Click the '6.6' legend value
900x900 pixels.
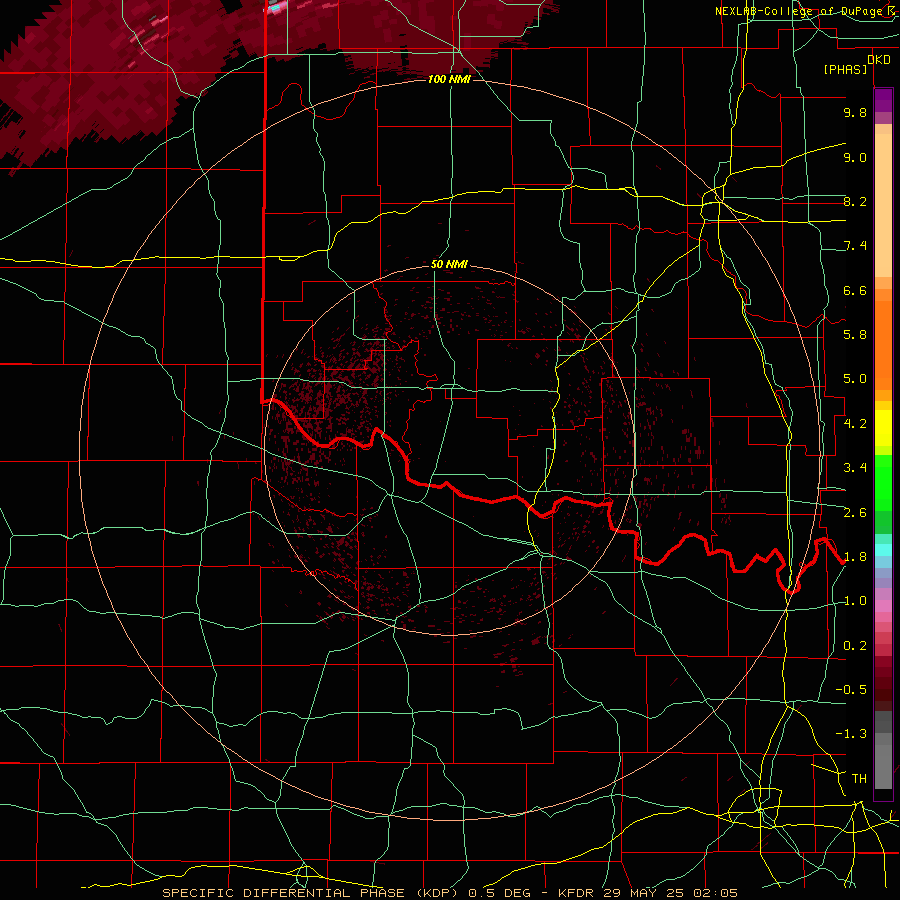855,290
